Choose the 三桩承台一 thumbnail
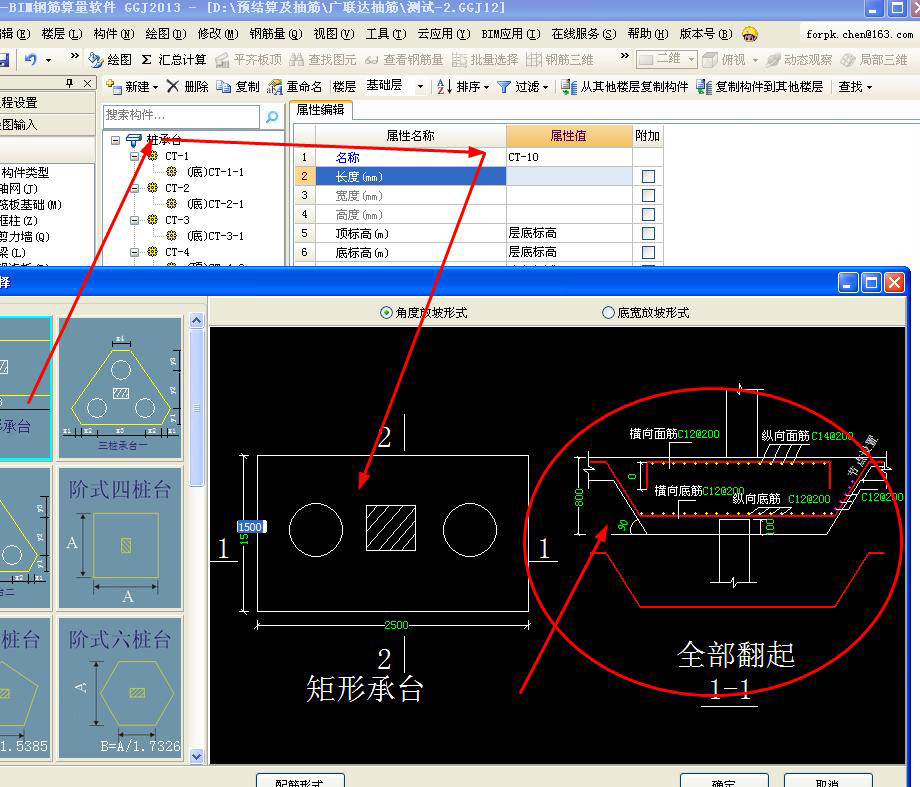The width and height of the screenshot is (920, 787). 120,387
